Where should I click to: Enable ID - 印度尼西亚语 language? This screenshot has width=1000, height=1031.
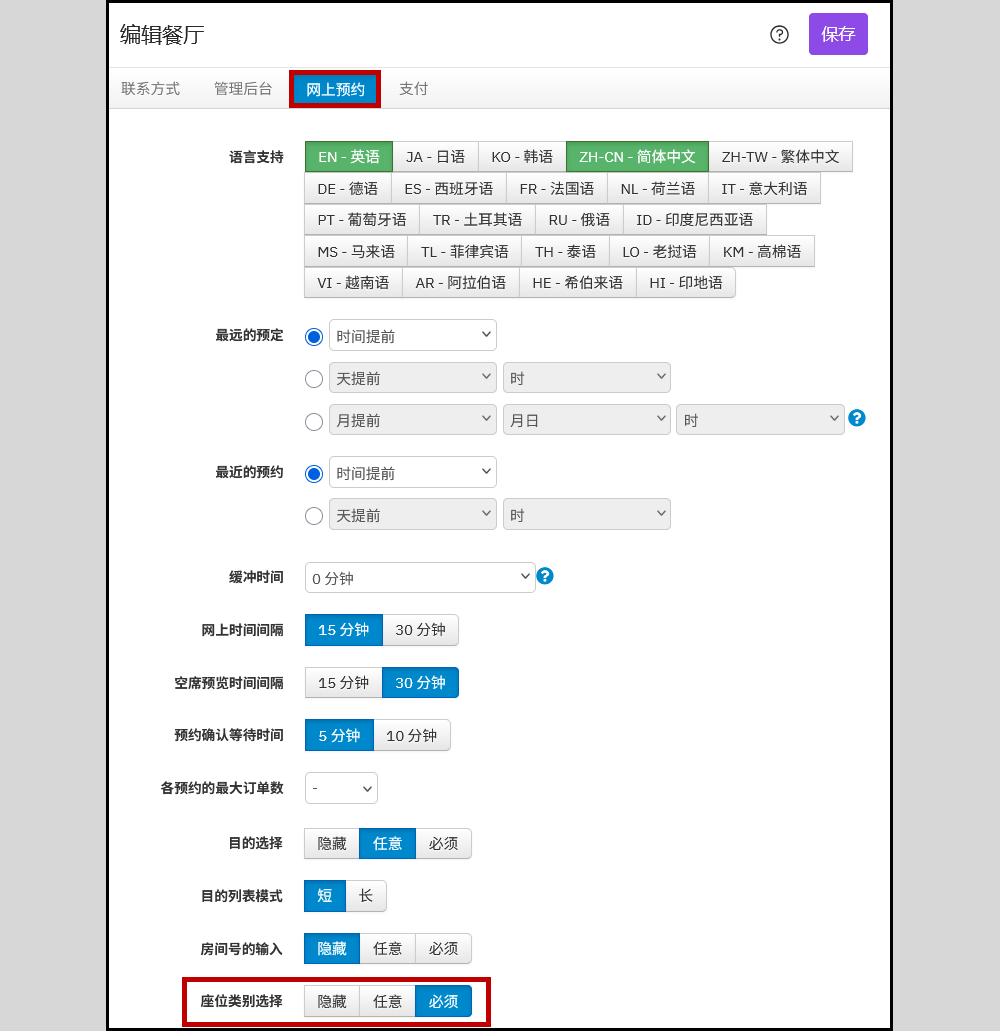694,220
